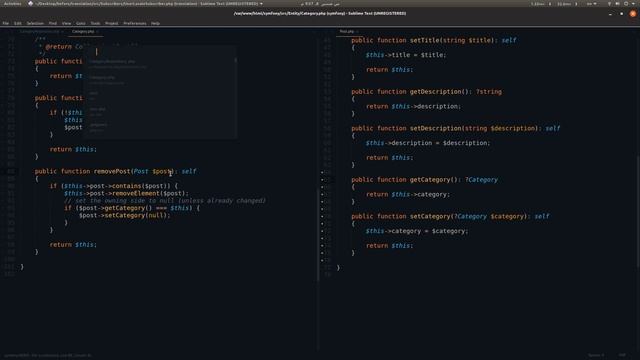Click the getCategory() === $this condition line
640x360 pixels.
tap(132, 208)
